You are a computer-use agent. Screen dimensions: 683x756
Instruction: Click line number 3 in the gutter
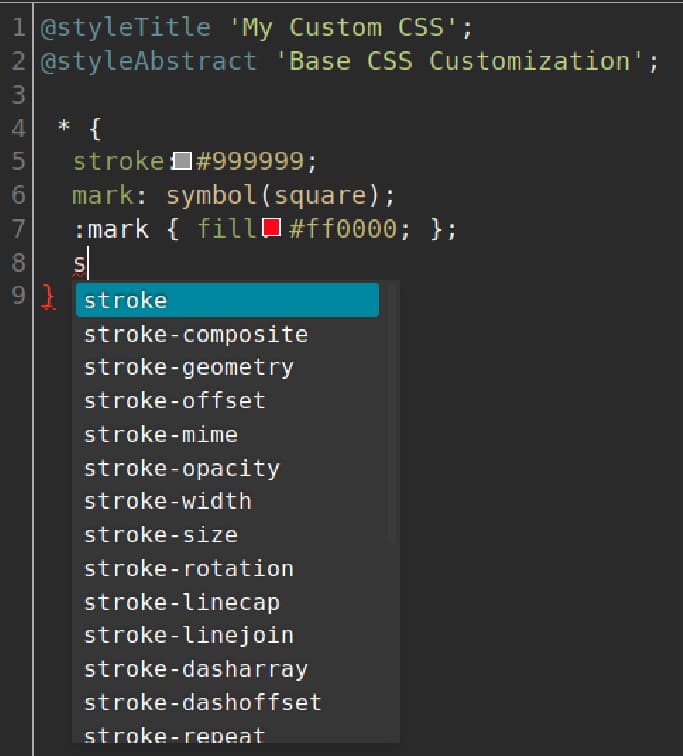(x=18, y=95)
